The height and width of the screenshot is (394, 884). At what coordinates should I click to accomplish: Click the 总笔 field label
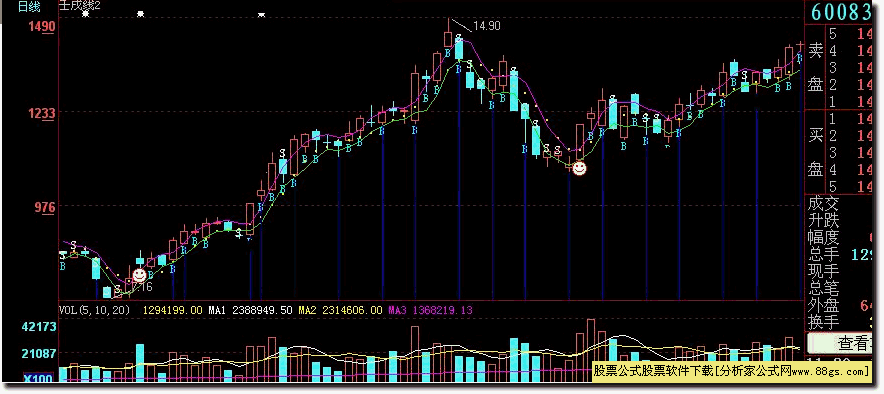823,290
